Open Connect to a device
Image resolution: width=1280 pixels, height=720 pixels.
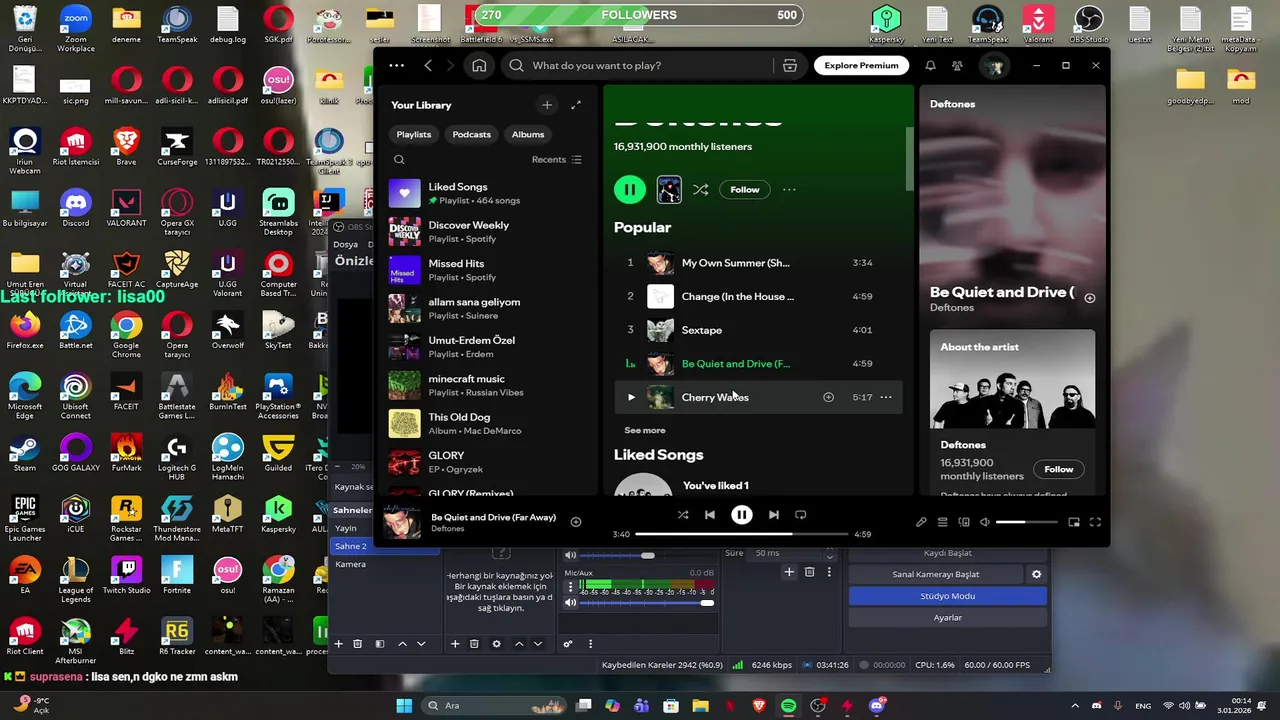(x=964, y=522)
